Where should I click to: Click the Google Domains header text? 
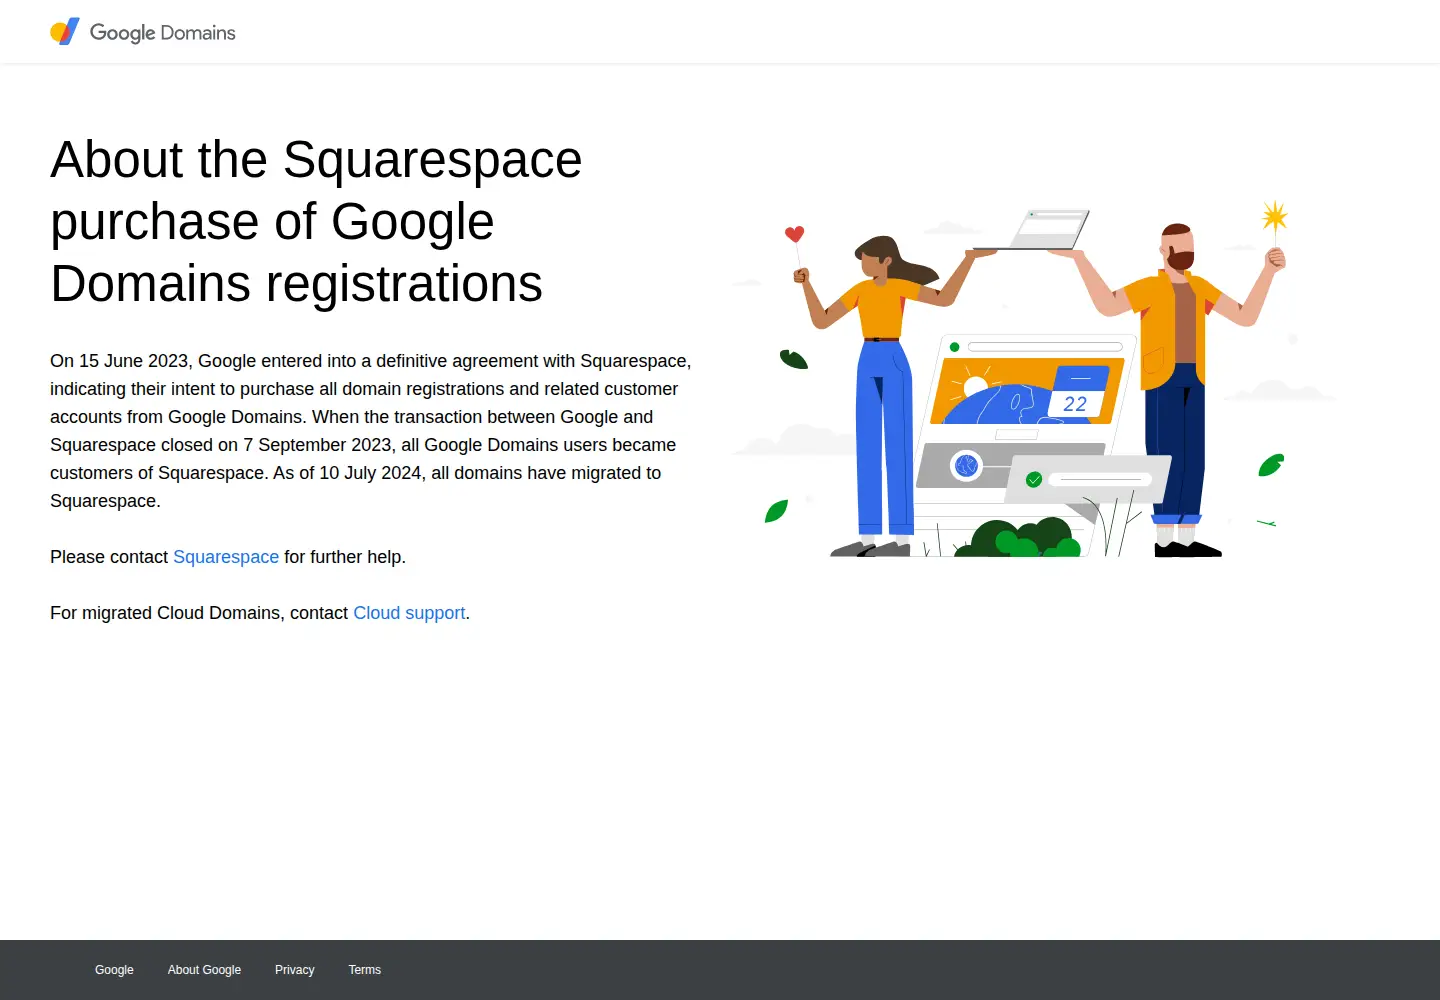163,33
